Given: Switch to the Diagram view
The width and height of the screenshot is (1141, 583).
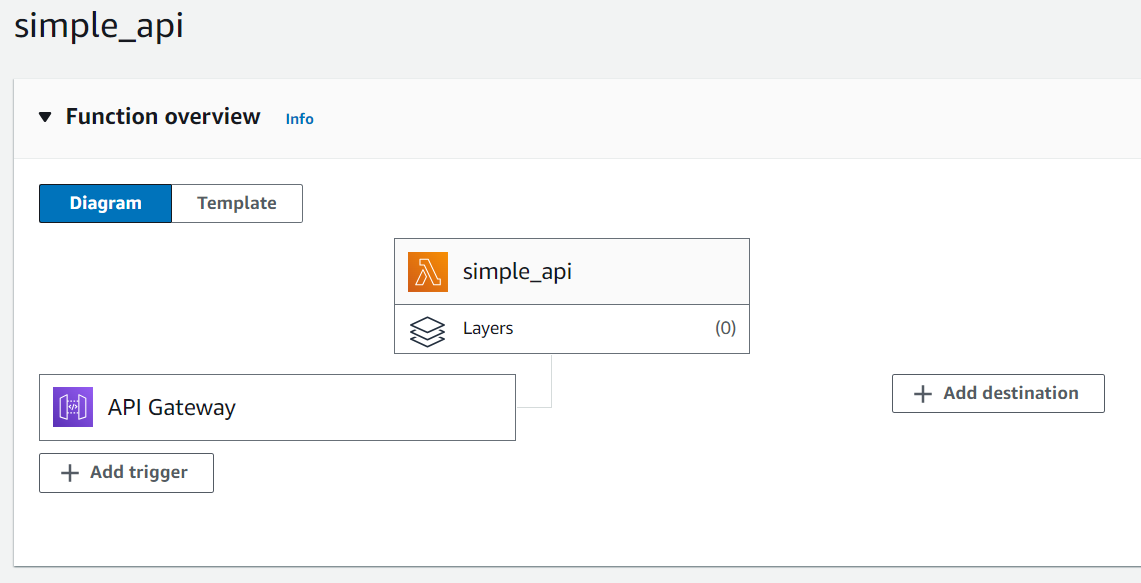Looking at the screenshot, I should [106, 203].
